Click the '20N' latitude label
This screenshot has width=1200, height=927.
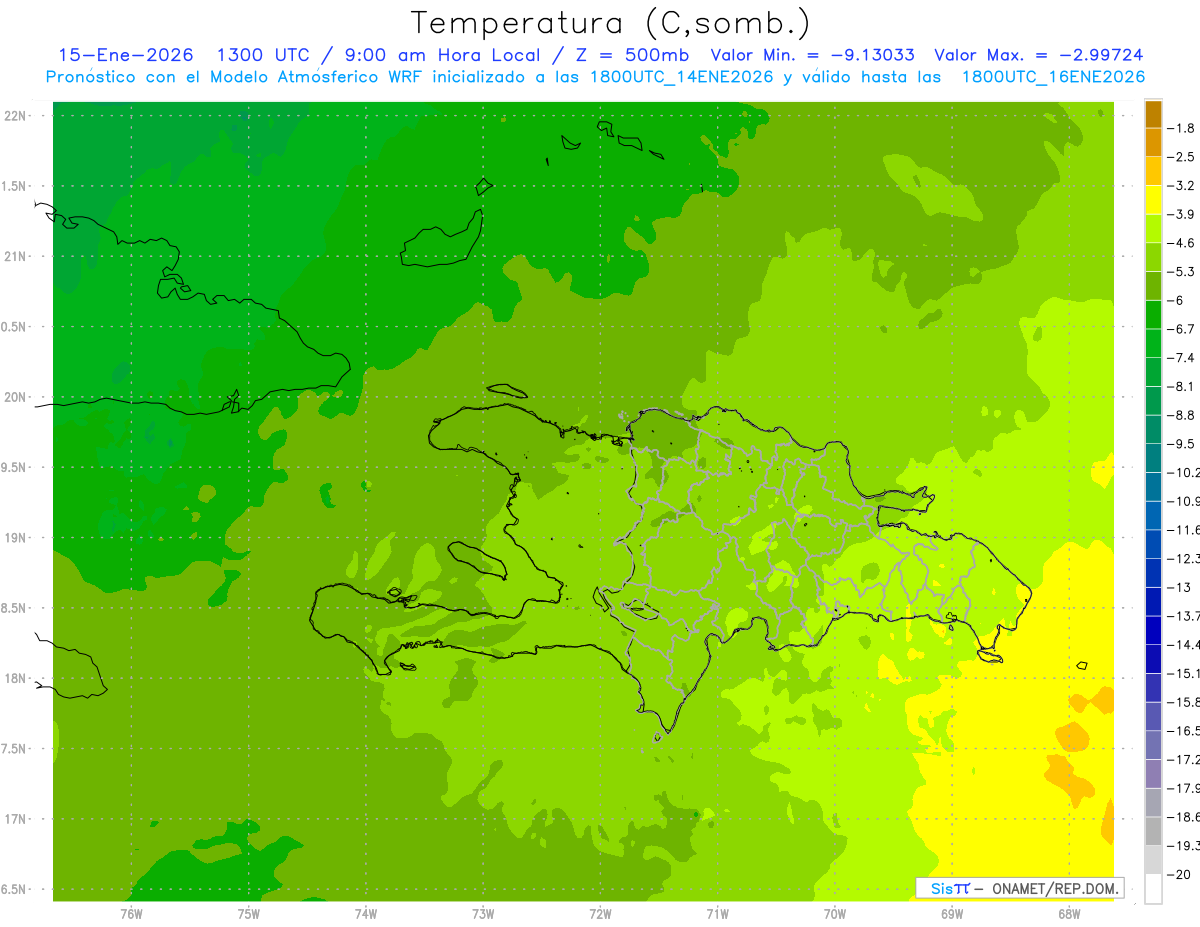tap(16, 397)
